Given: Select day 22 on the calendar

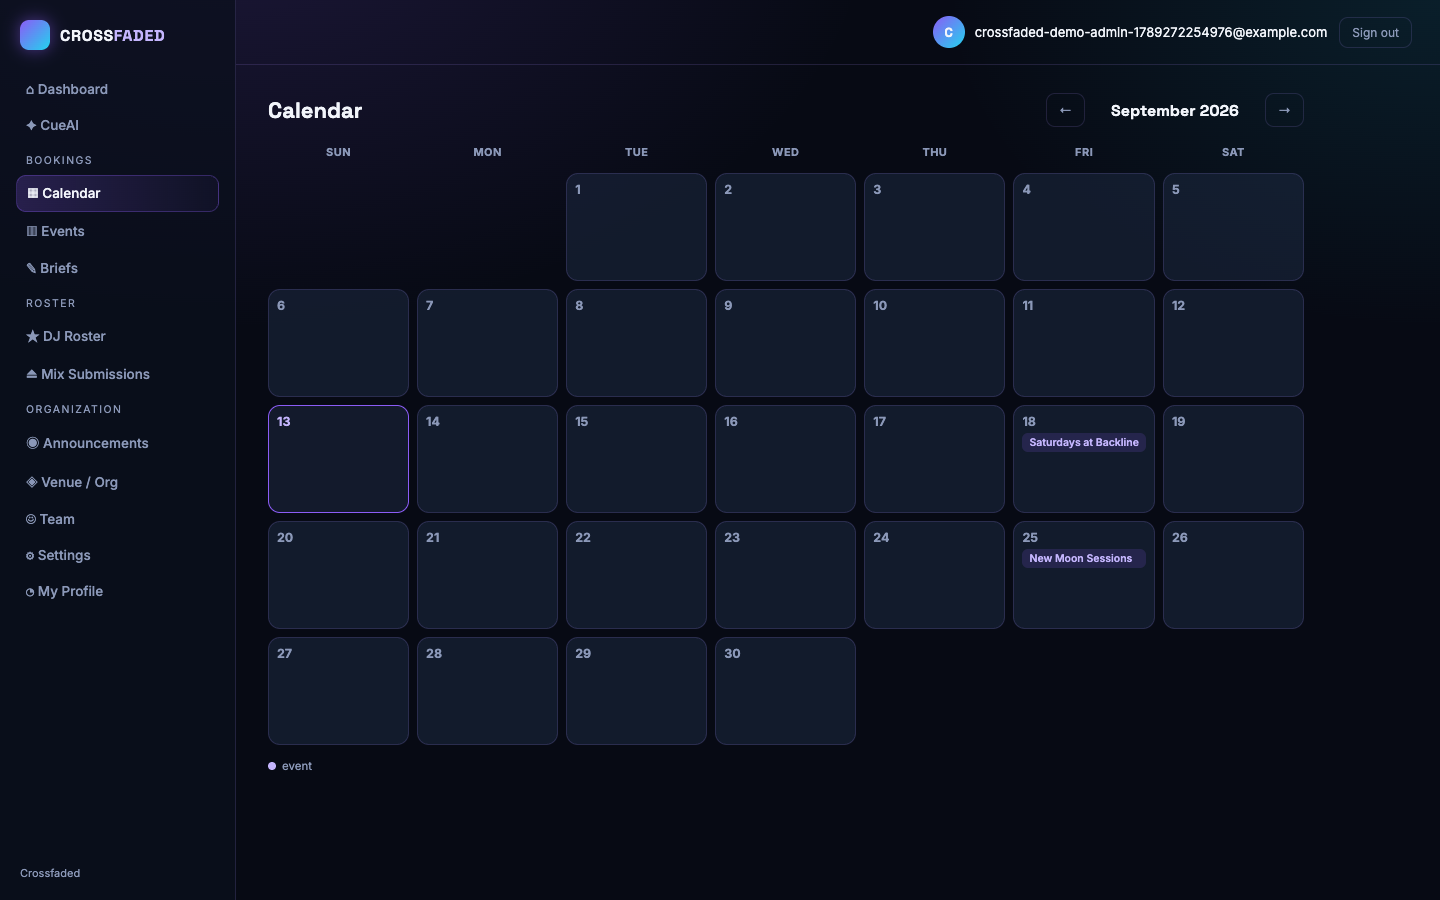Looking at the screenshot, I should pos(636,575).
